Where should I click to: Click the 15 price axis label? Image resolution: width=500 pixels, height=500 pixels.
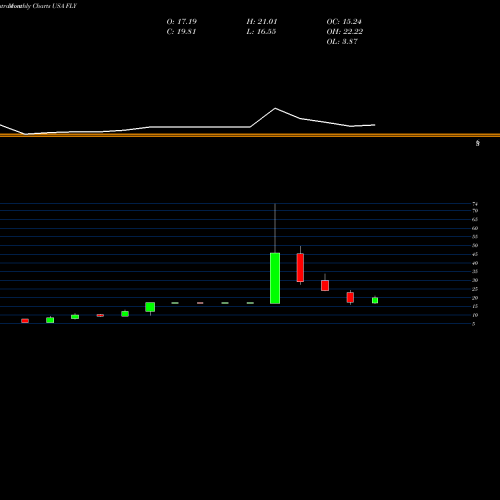coord(475,306)
